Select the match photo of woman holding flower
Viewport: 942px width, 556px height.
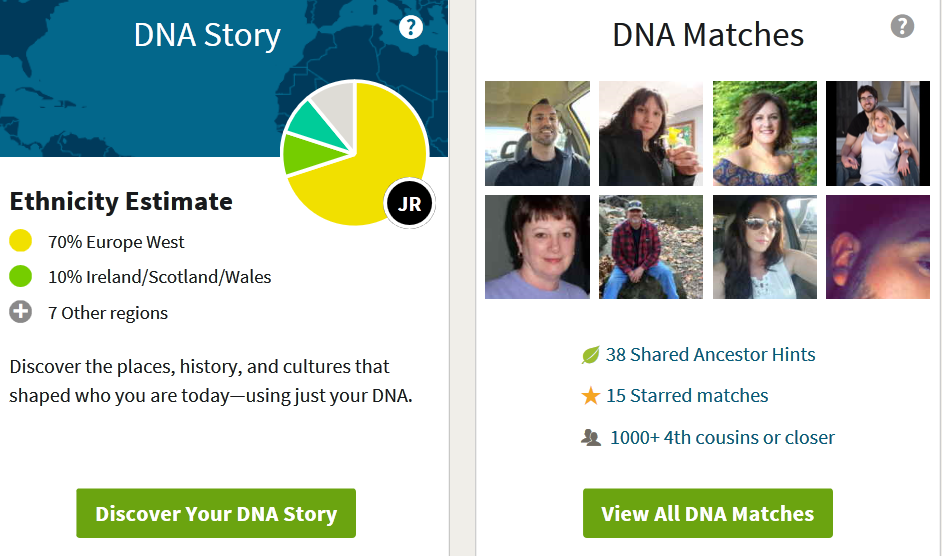651,133
